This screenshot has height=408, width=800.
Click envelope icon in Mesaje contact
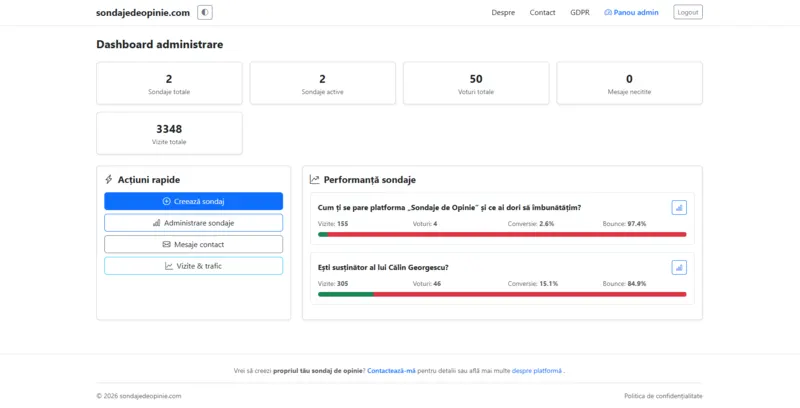(166, 244)
